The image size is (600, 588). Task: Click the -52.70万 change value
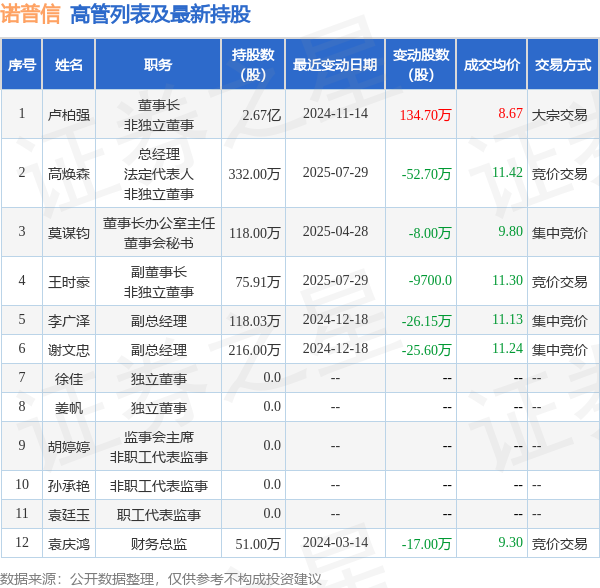(427, 174)
